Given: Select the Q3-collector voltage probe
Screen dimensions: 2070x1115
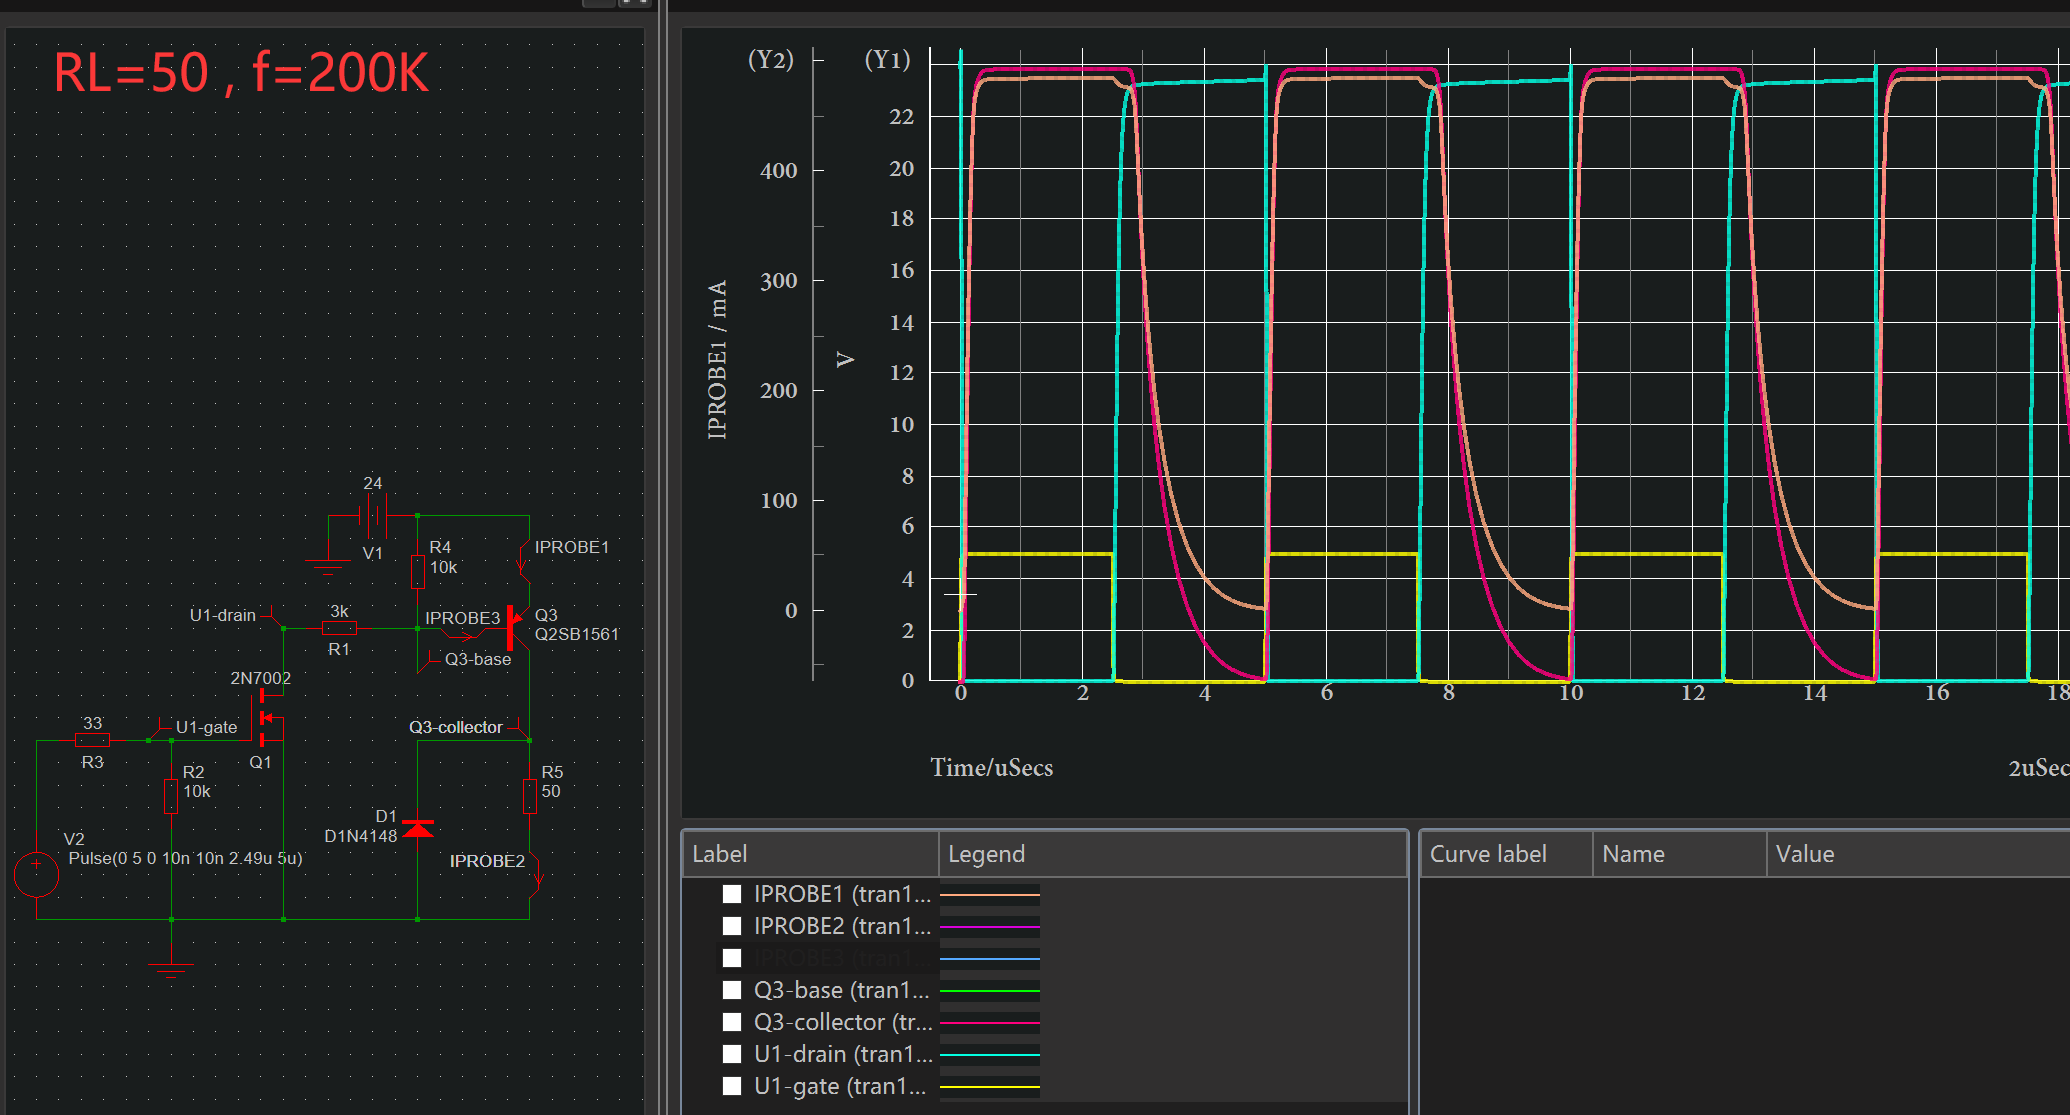Looking at the screenshot, I should click(518, 728).
